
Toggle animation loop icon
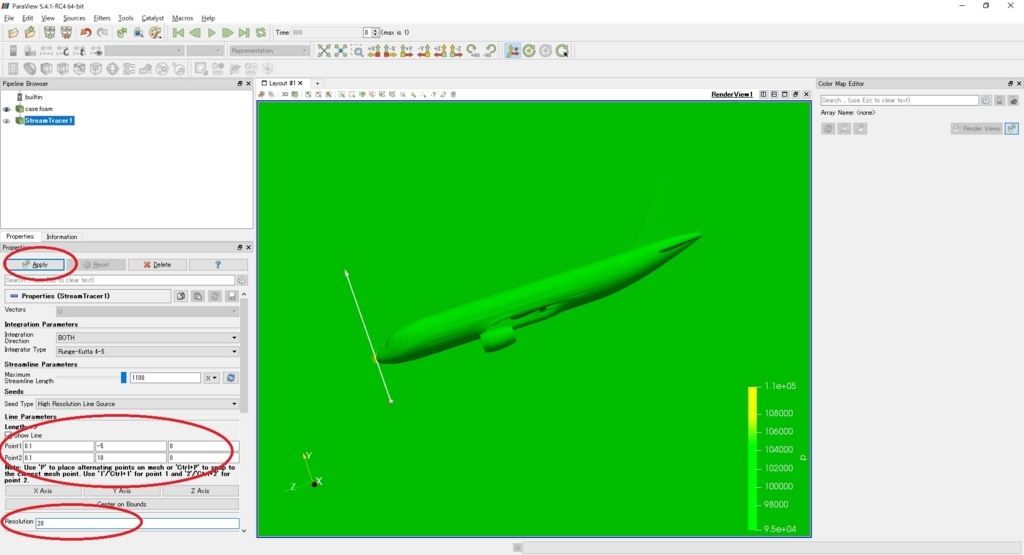click(261, 33)
